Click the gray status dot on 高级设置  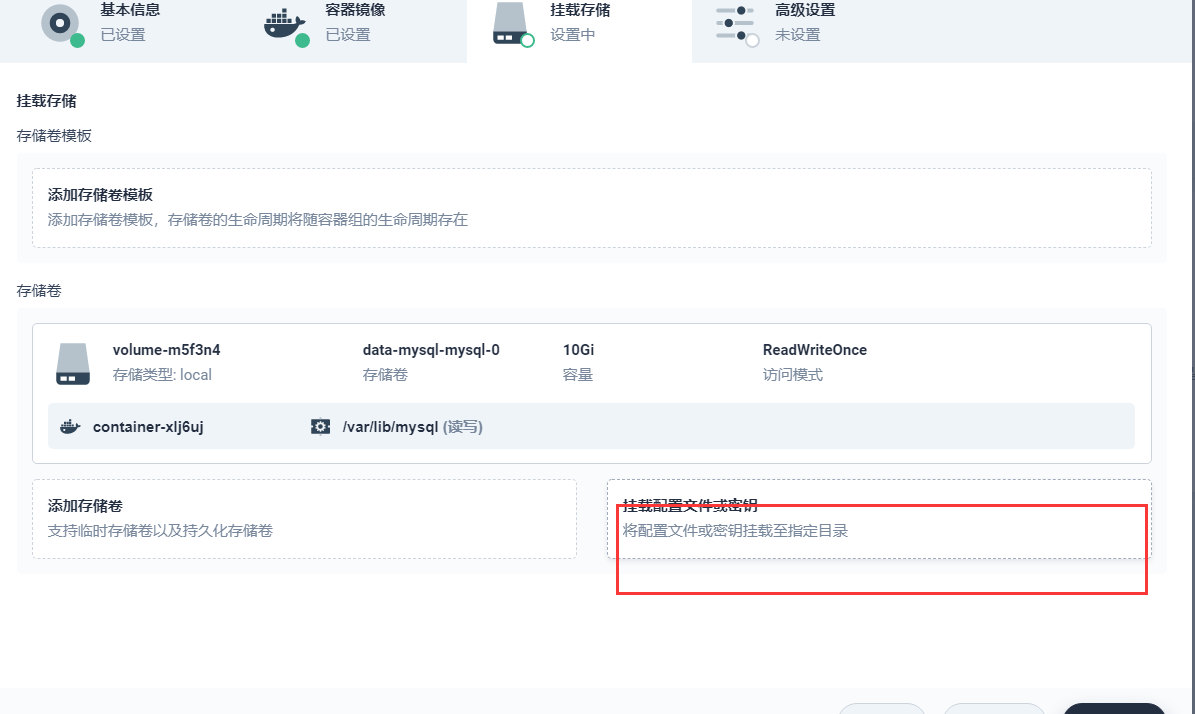click(752, 40)
